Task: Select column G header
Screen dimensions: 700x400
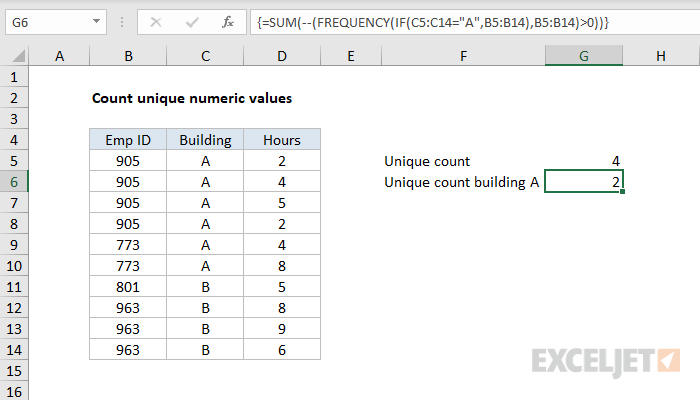Action: tap(584, 57)
